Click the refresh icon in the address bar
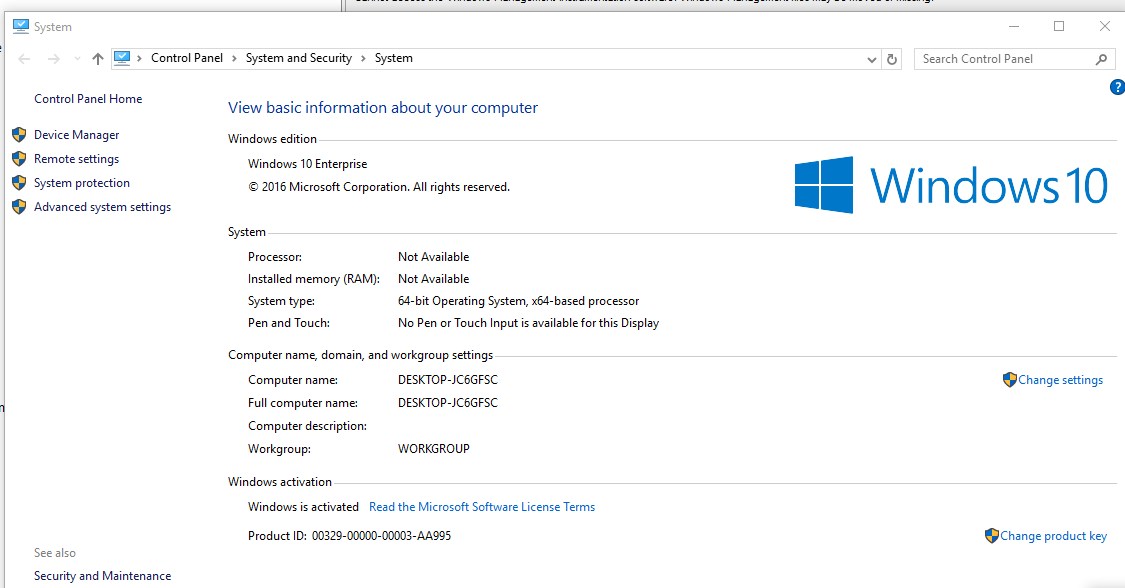This screenshot has width=1125, height=588. pos(893,59)
